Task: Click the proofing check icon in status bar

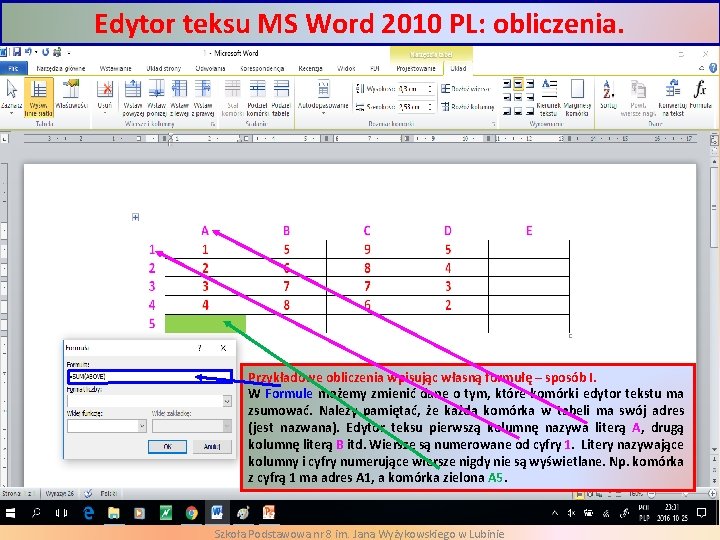Action: tap(88, 494)
